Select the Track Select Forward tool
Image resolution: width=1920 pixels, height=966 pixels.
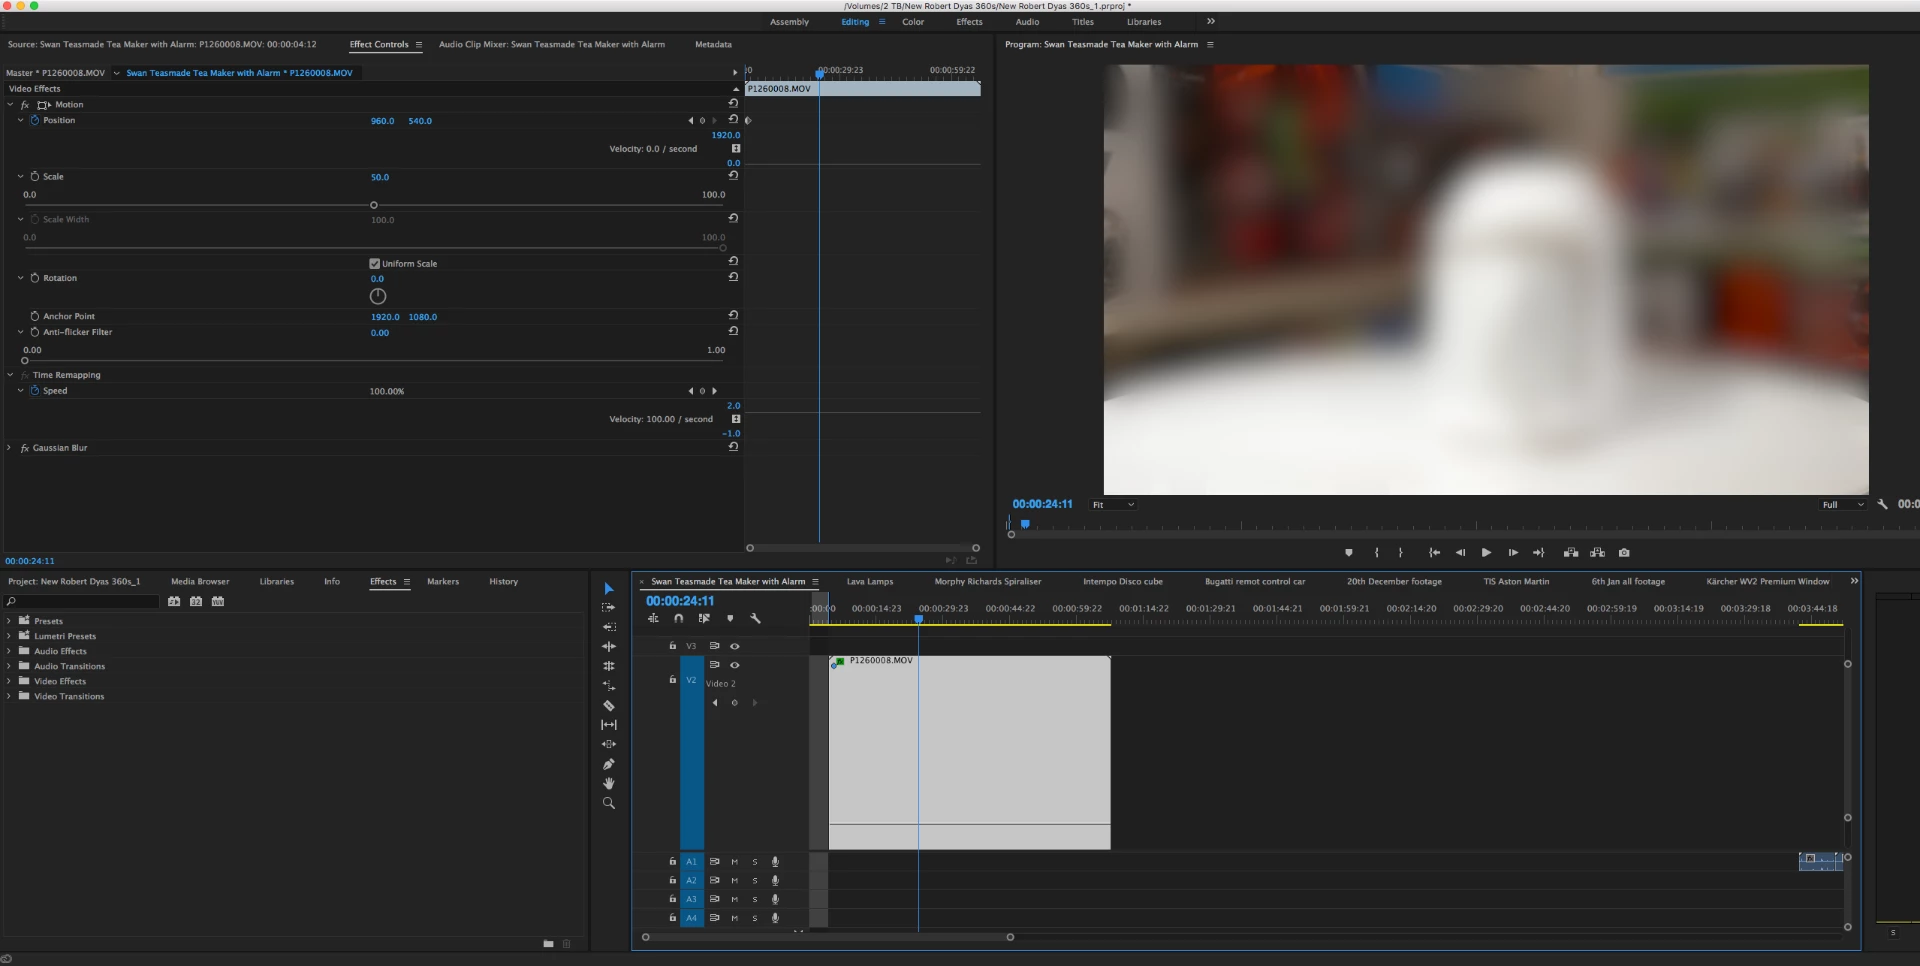[608, 608]
